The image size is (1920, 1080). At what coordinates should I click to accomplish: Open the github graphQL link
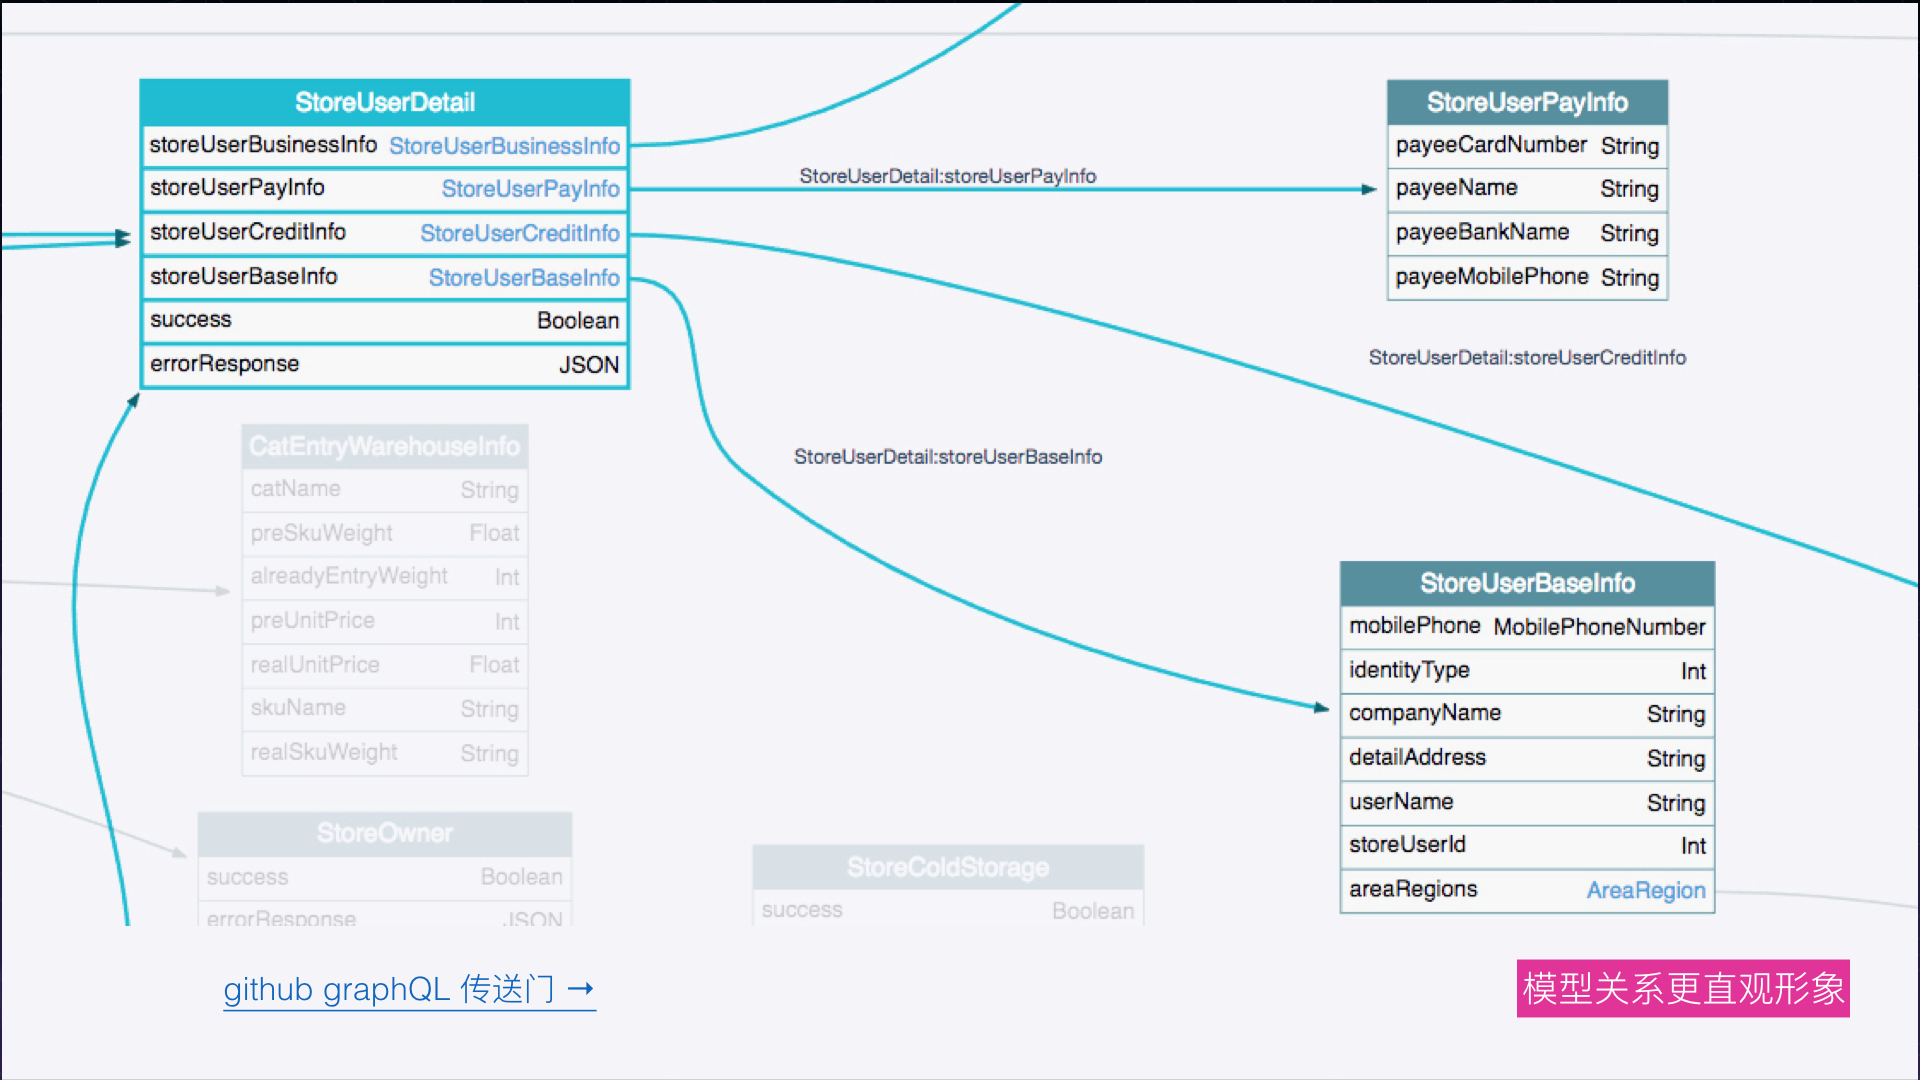(x=408, y=989)
